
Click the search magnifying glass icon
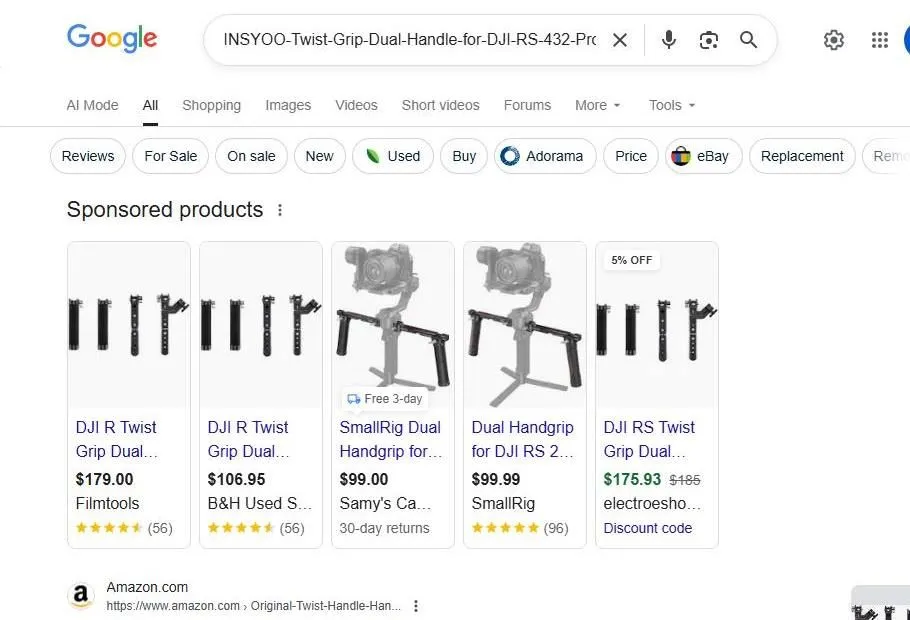748,40
